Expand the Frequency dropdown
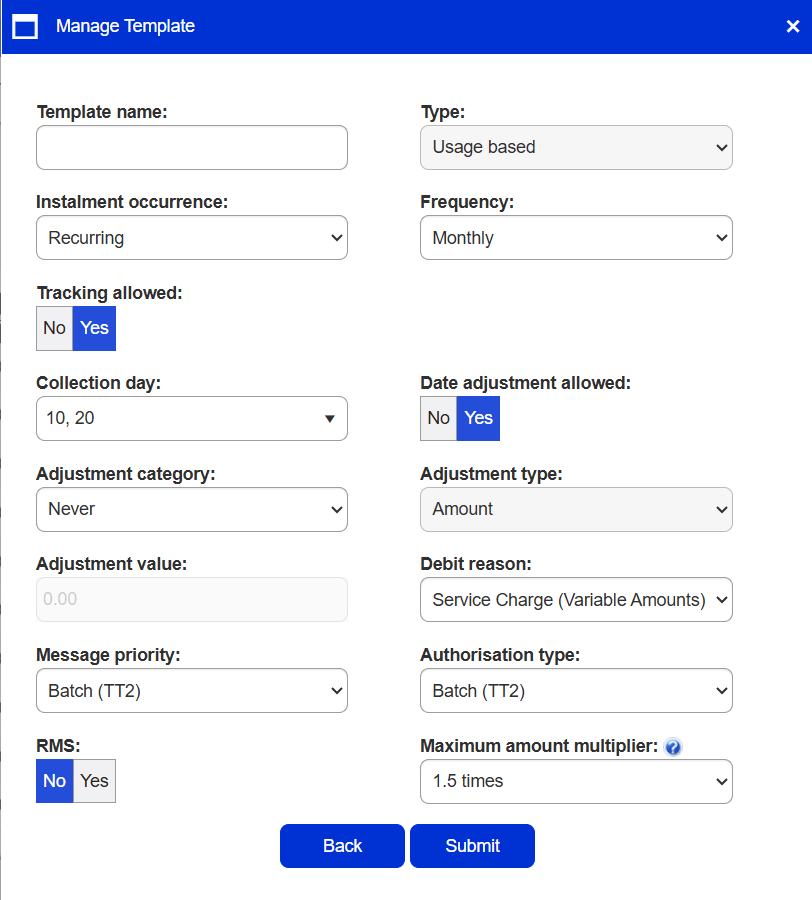Image resolution: width=812 pixels, height=900 pixels. (x=576, y=238)
